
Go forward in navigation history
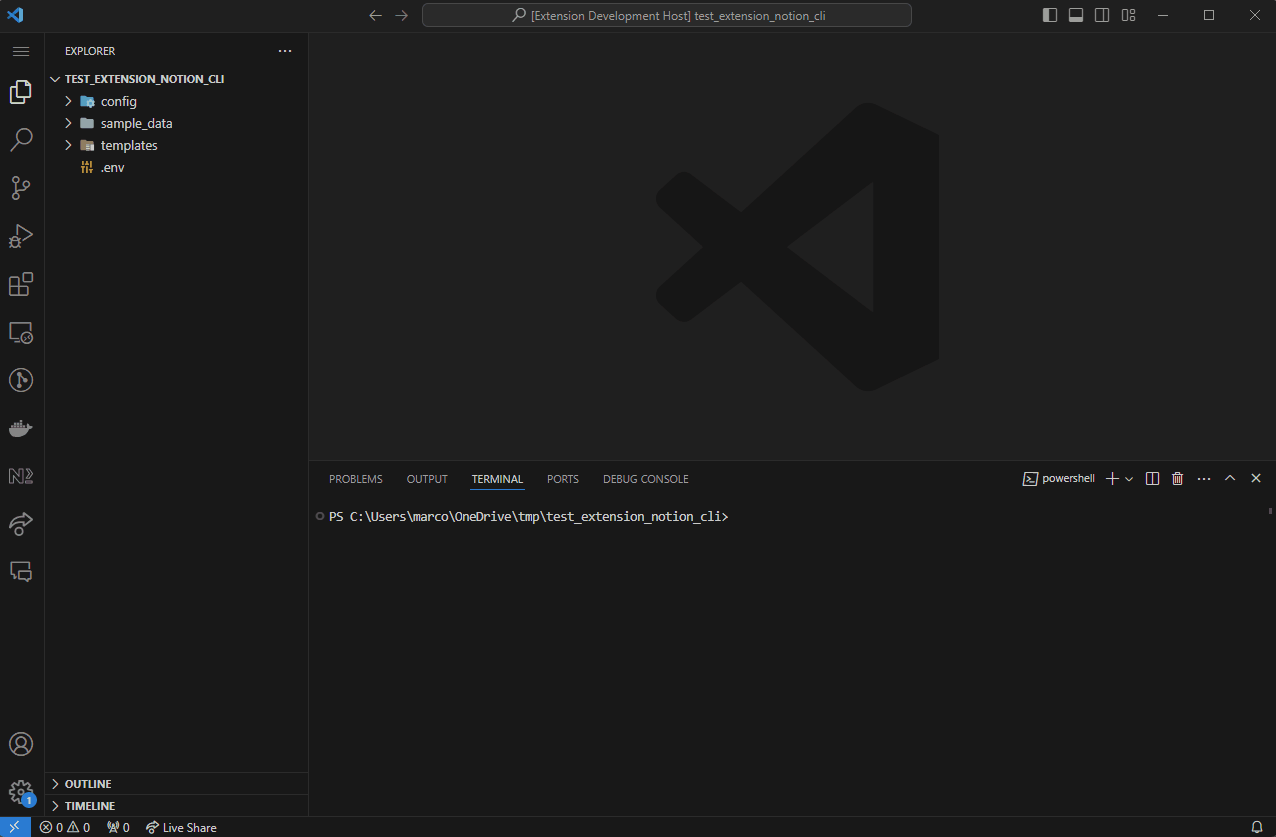402,15
